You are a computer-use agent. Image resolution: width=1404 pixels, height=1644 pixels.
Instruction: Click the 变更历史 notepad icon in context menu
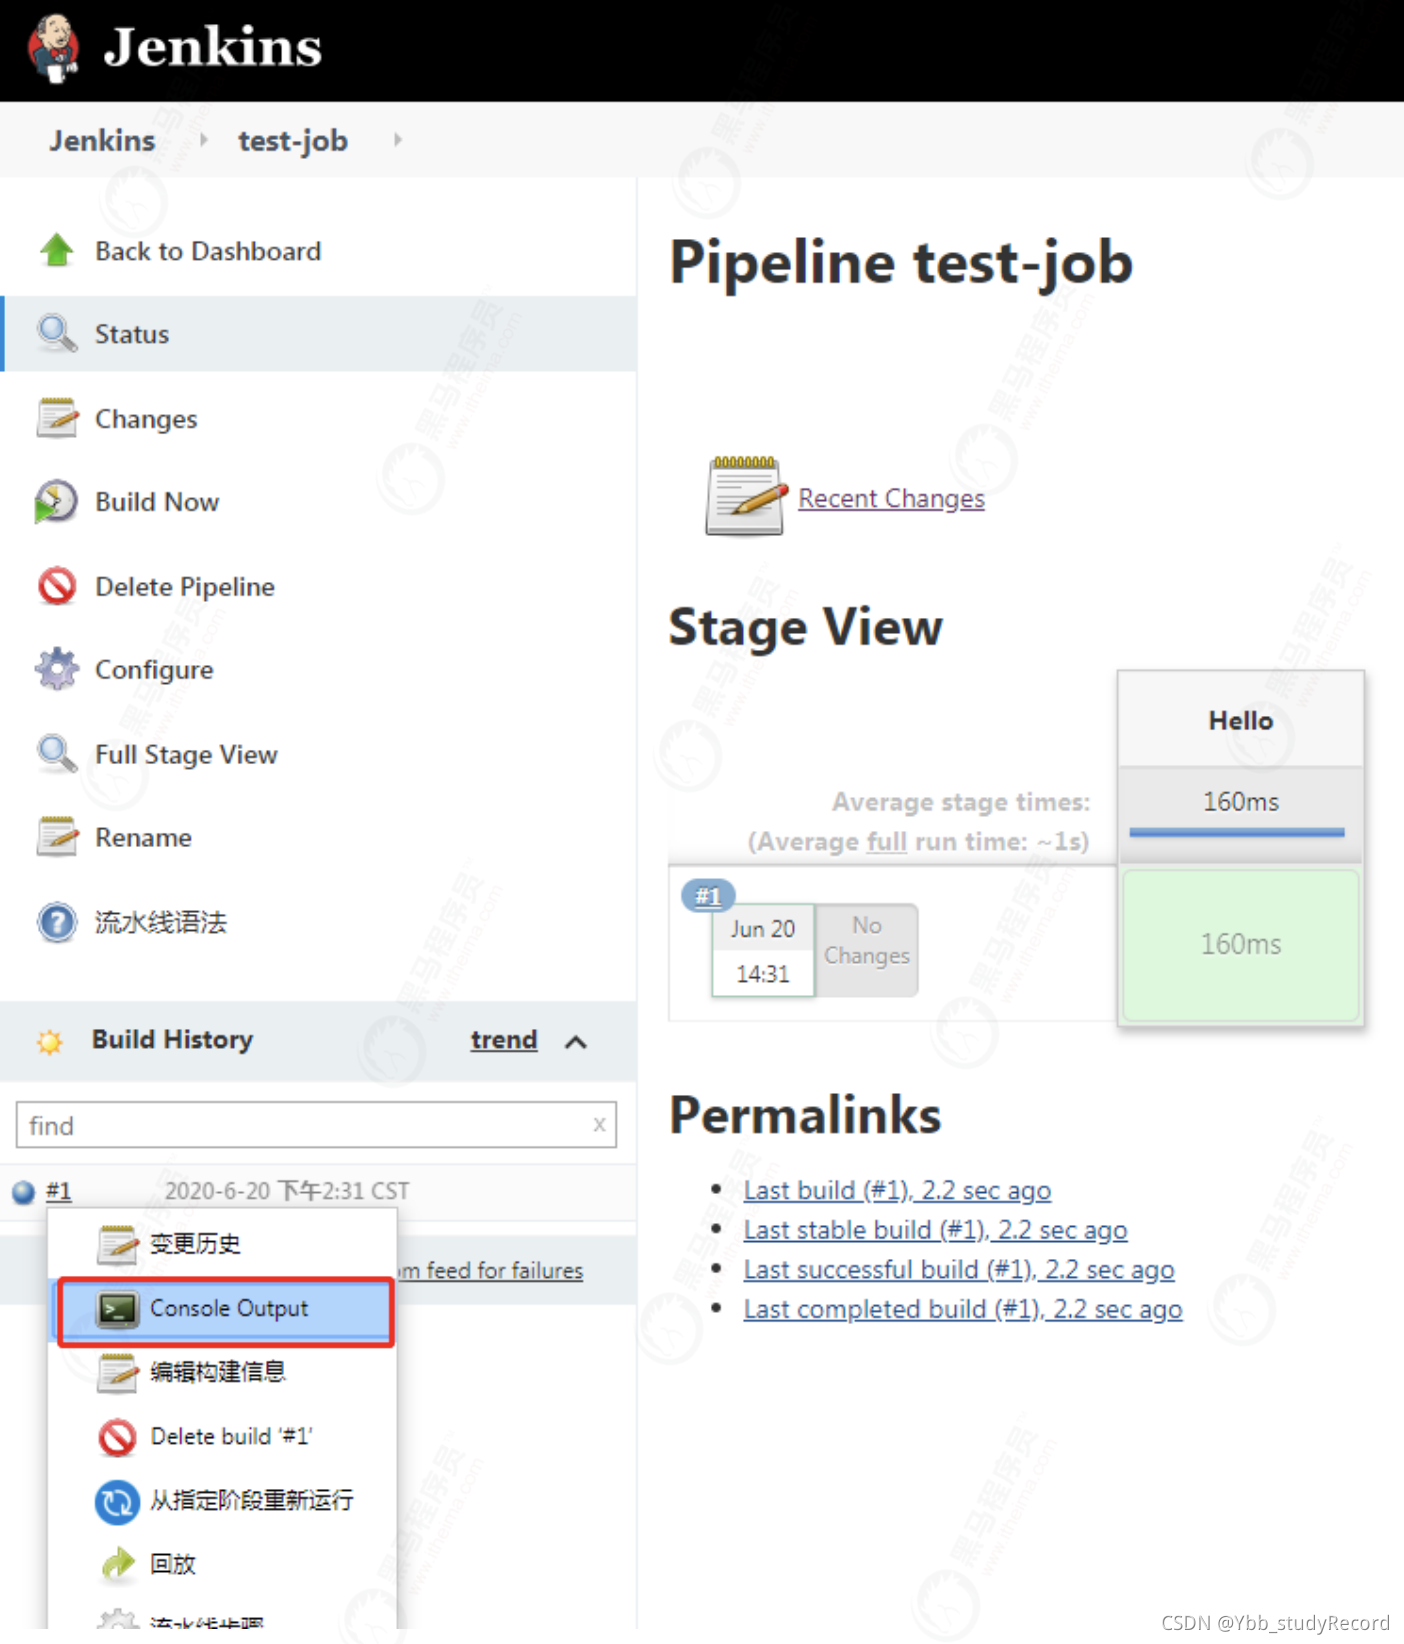(x=117, y=1244)
